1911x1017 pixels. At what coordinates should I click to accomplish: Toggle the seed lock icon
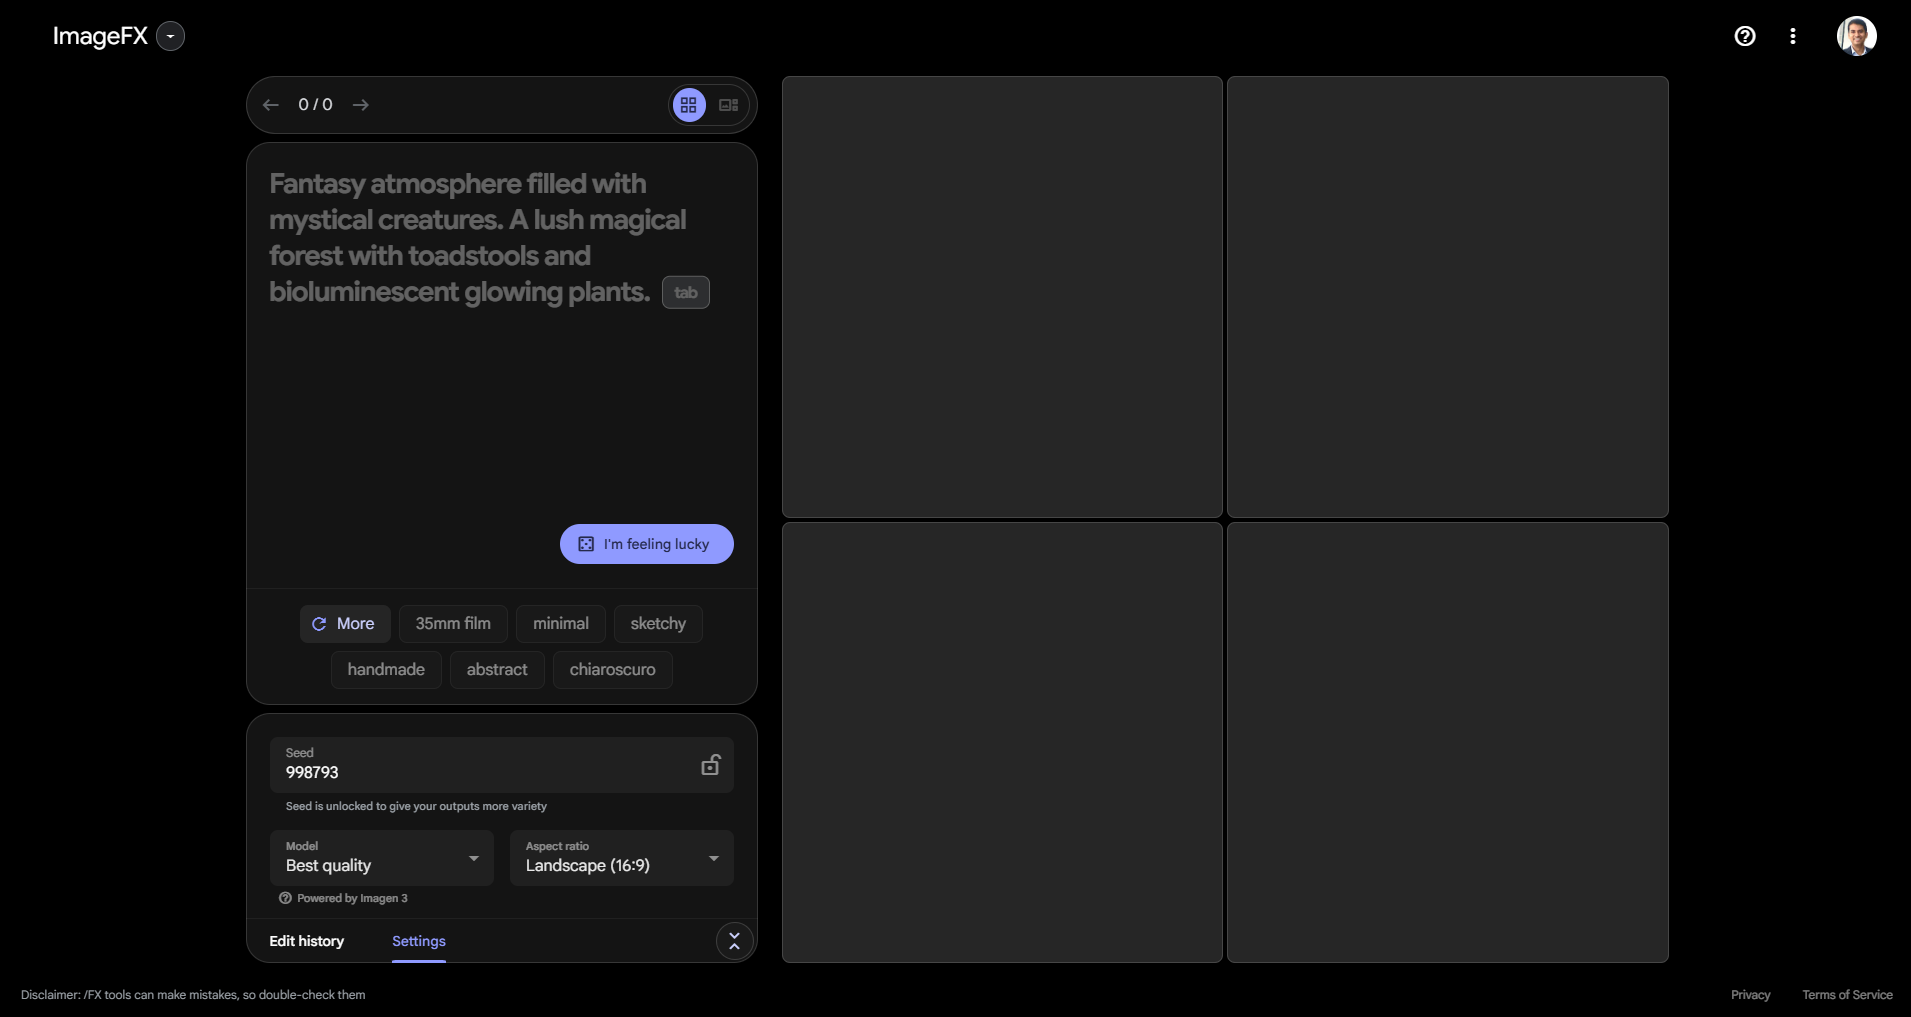click(711, 765)
